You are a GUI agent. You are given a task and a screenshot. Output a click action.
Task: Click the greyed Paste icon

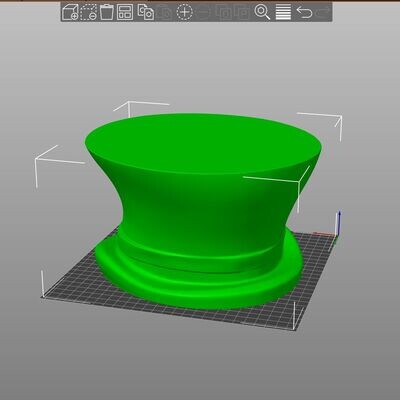tap(165, 13)
